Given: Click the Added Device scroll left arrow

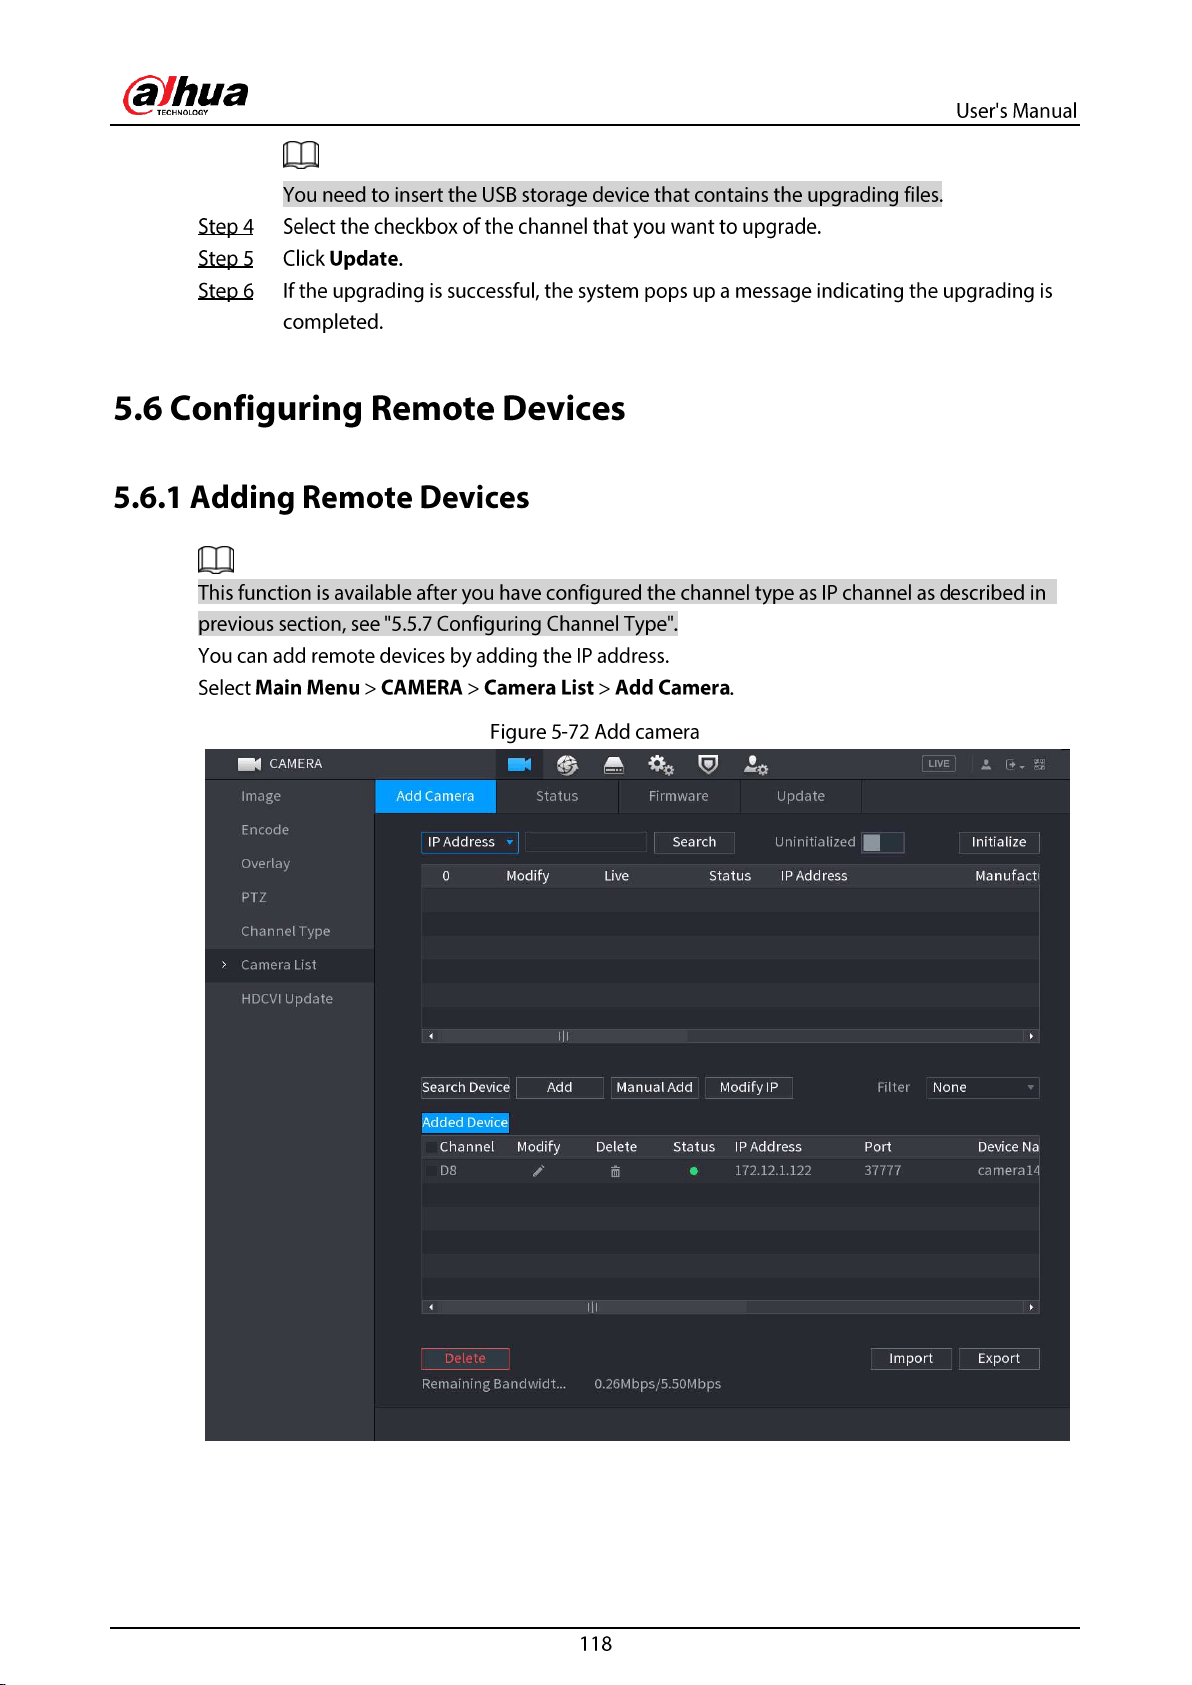Looking at the screenshot, I should click(x=431, y=1307).
